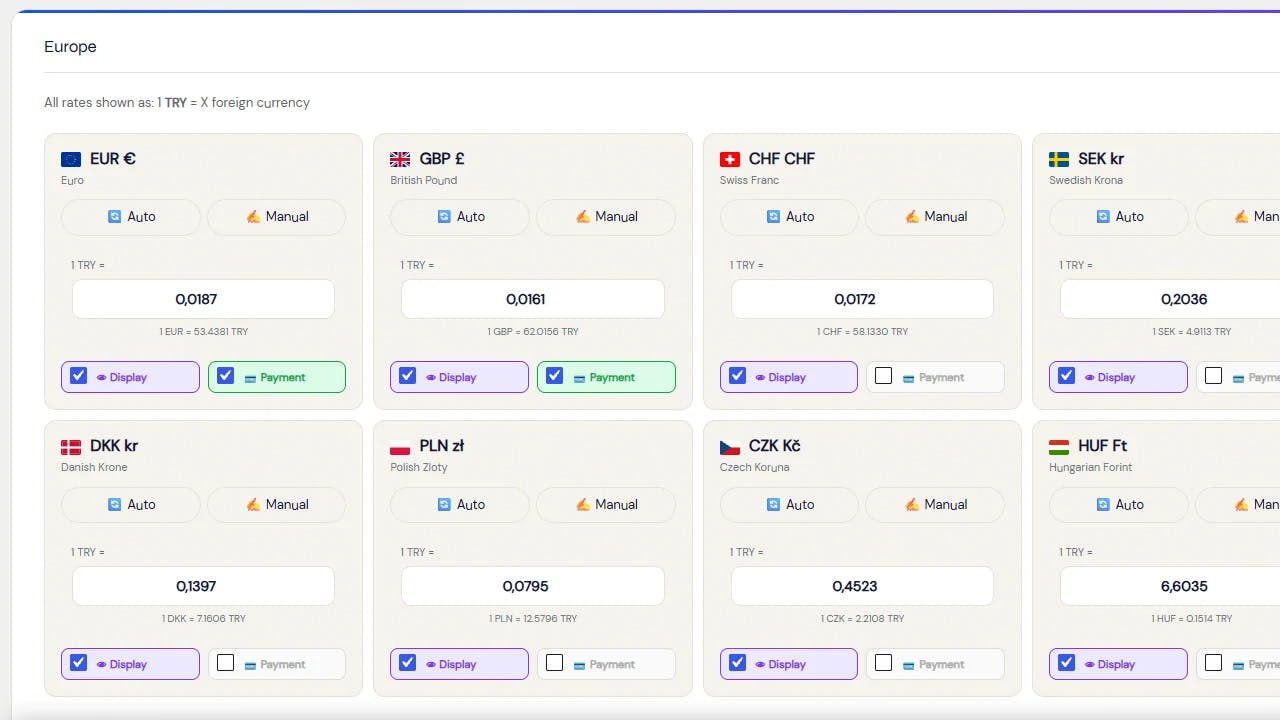Viewport: 1280px width, 720px height.
Task: Choose Auto for the Swiss Franc
Action: pos(789,217)
